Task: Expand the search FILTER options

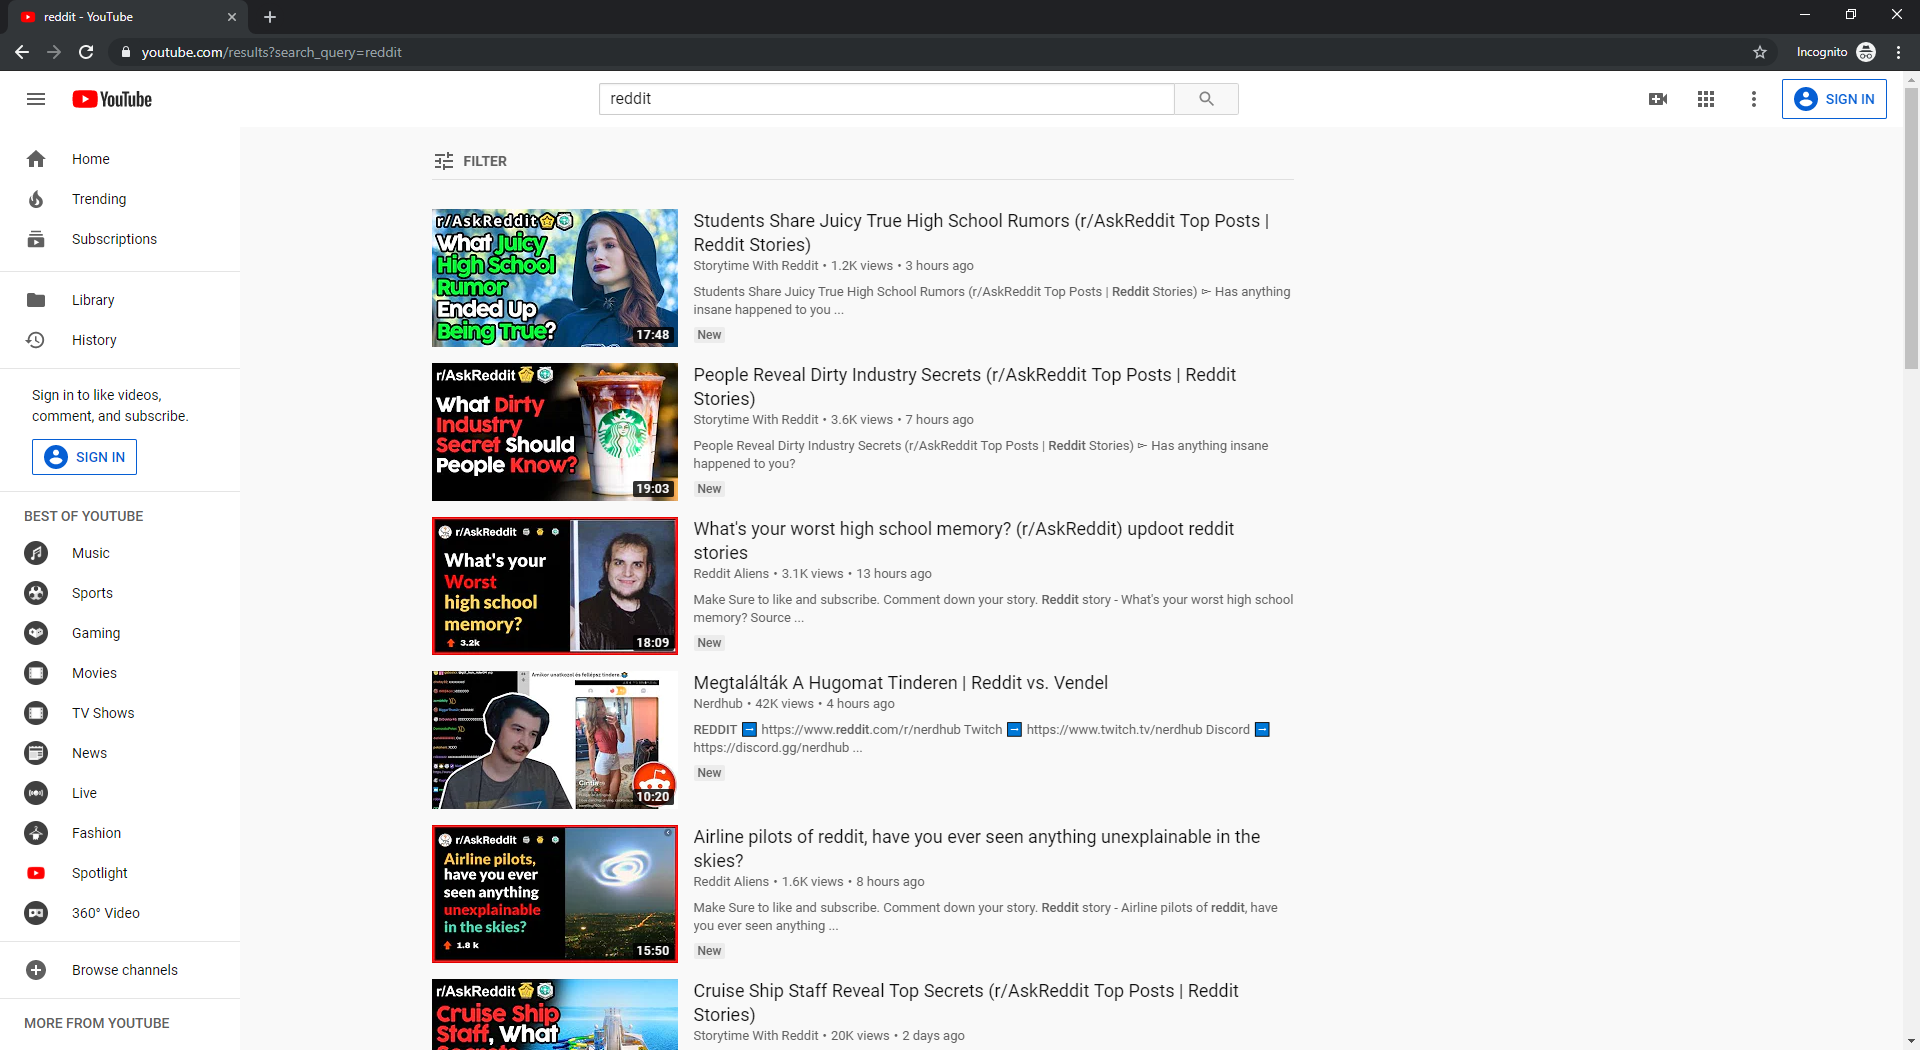Action: click(471, 161)
